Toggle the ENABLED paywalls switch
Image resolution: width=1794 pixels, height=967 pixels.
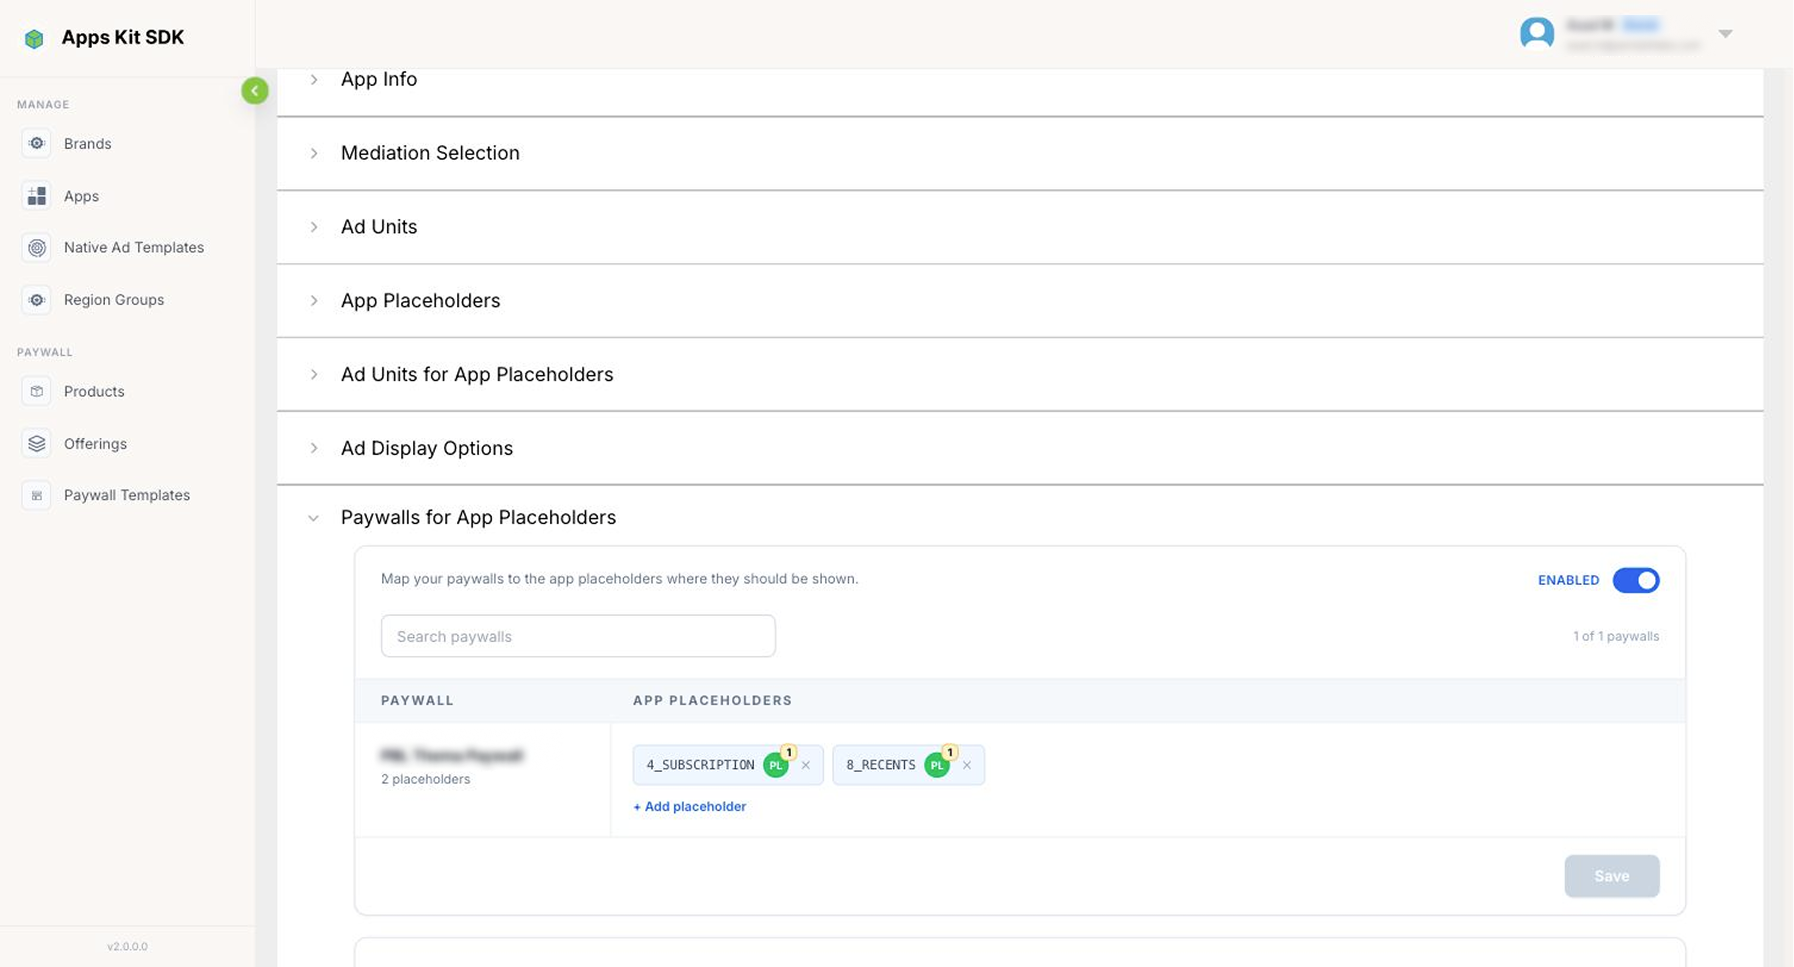click(x=1636, y=580)
